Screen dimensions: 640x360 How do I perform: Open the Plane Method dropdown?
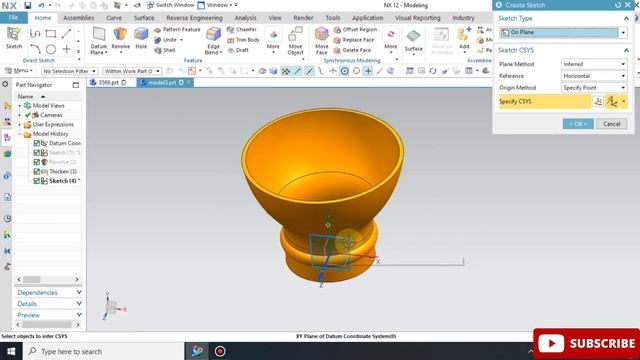[x=594, y=64]
